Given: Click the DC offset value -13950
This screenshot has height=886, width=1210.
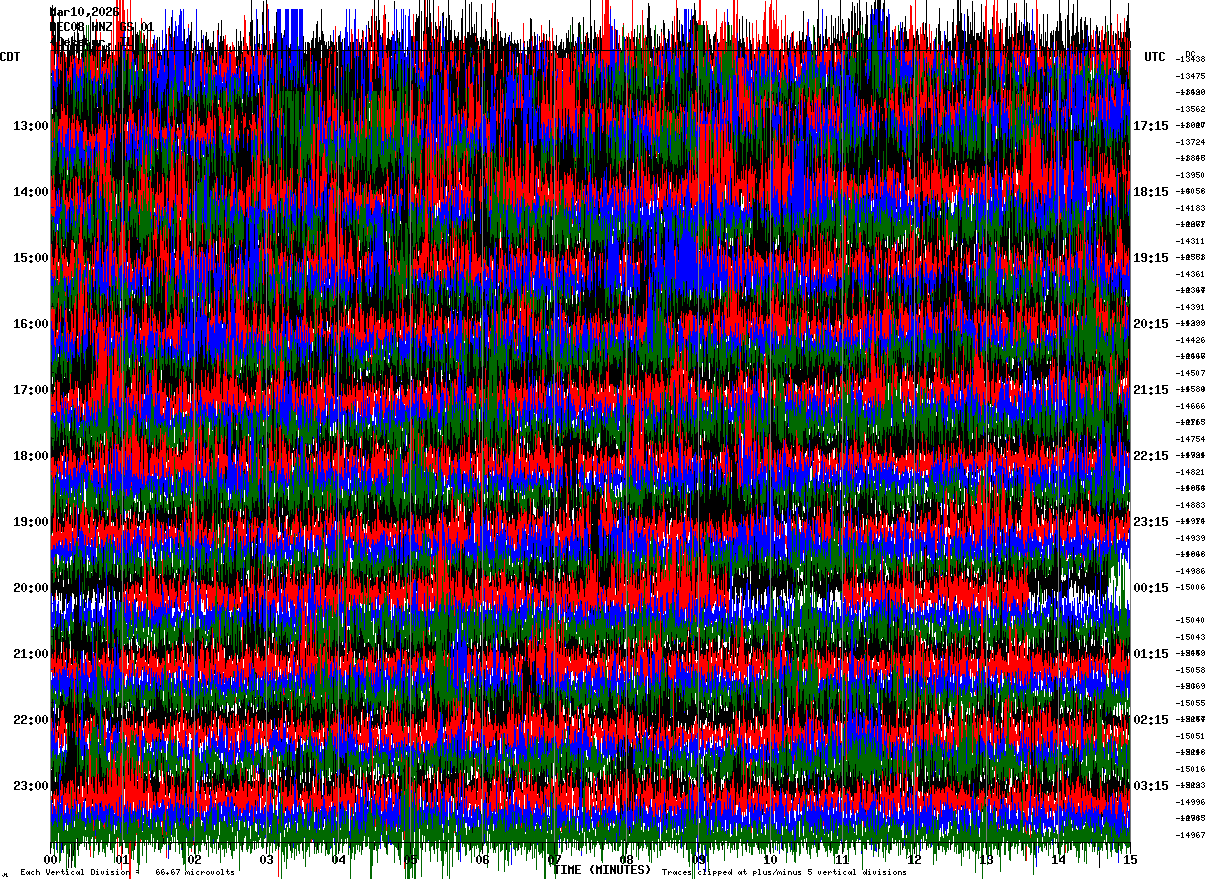Looking at the screenshot, I should click(1190, 175).
